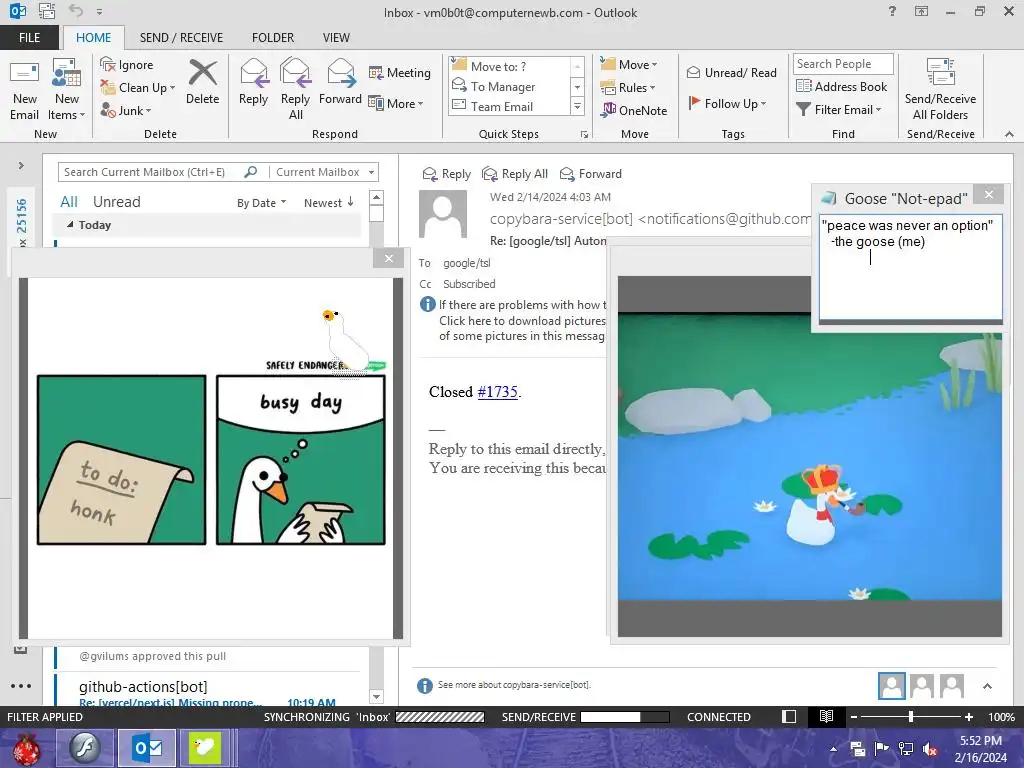Open the By Date arrangement dropdown
Image resolution: width=1024 pixels, height=768 pixels.
click(261, 202)
